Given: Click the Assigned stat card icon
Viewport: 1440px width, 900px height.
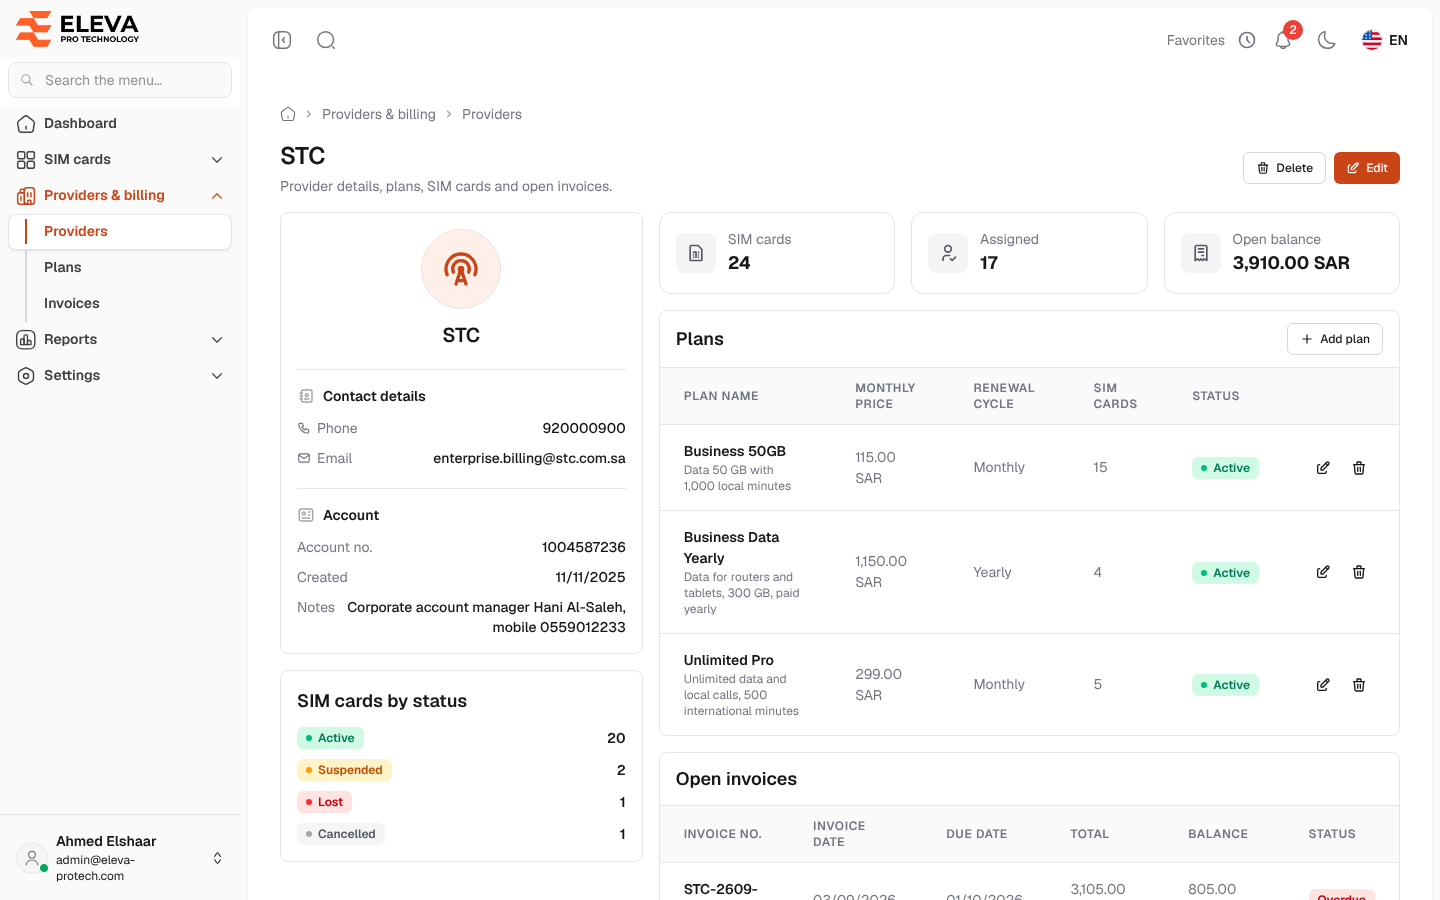Looking at the screenshot, I should click(948, 253).
